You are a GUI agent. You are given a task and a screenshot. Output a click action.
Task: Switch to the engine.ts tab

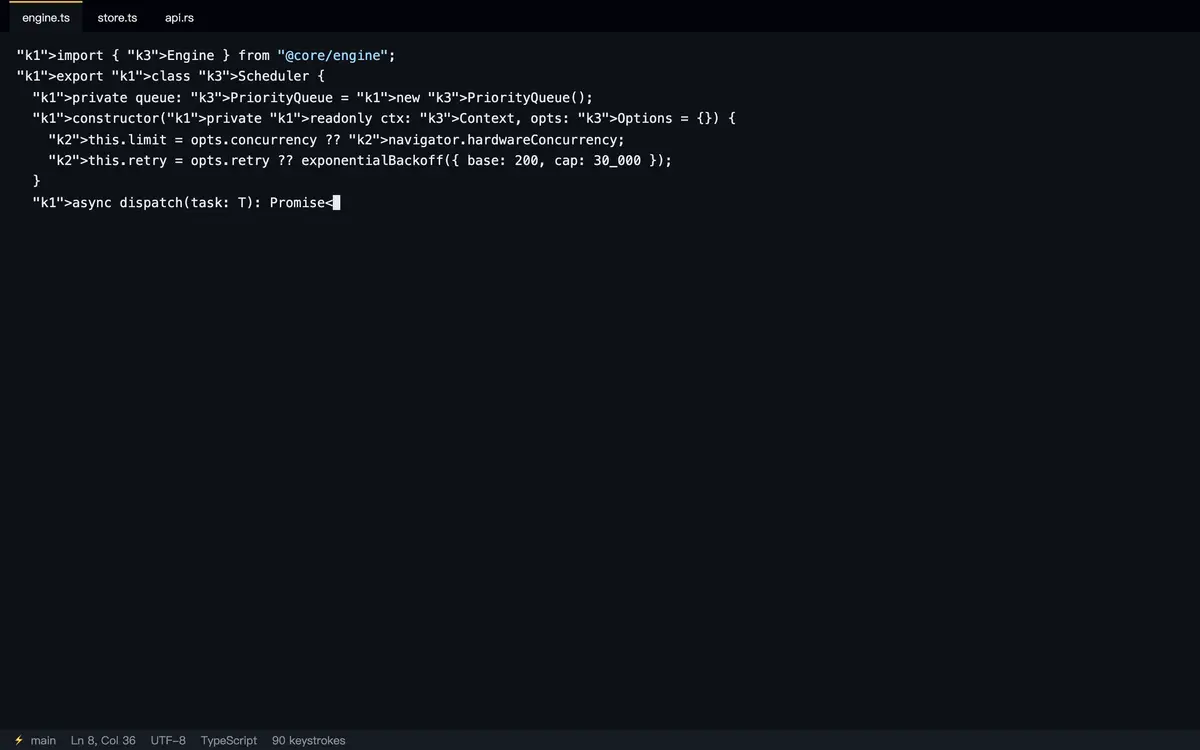pyautogui.click(x=46, y=17)
